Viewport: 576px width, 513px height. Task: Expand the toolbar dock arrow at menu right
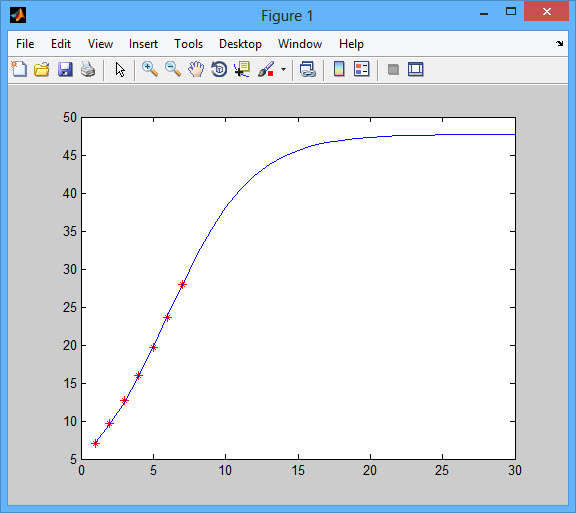pyautogui.click(x=559, y=43)
